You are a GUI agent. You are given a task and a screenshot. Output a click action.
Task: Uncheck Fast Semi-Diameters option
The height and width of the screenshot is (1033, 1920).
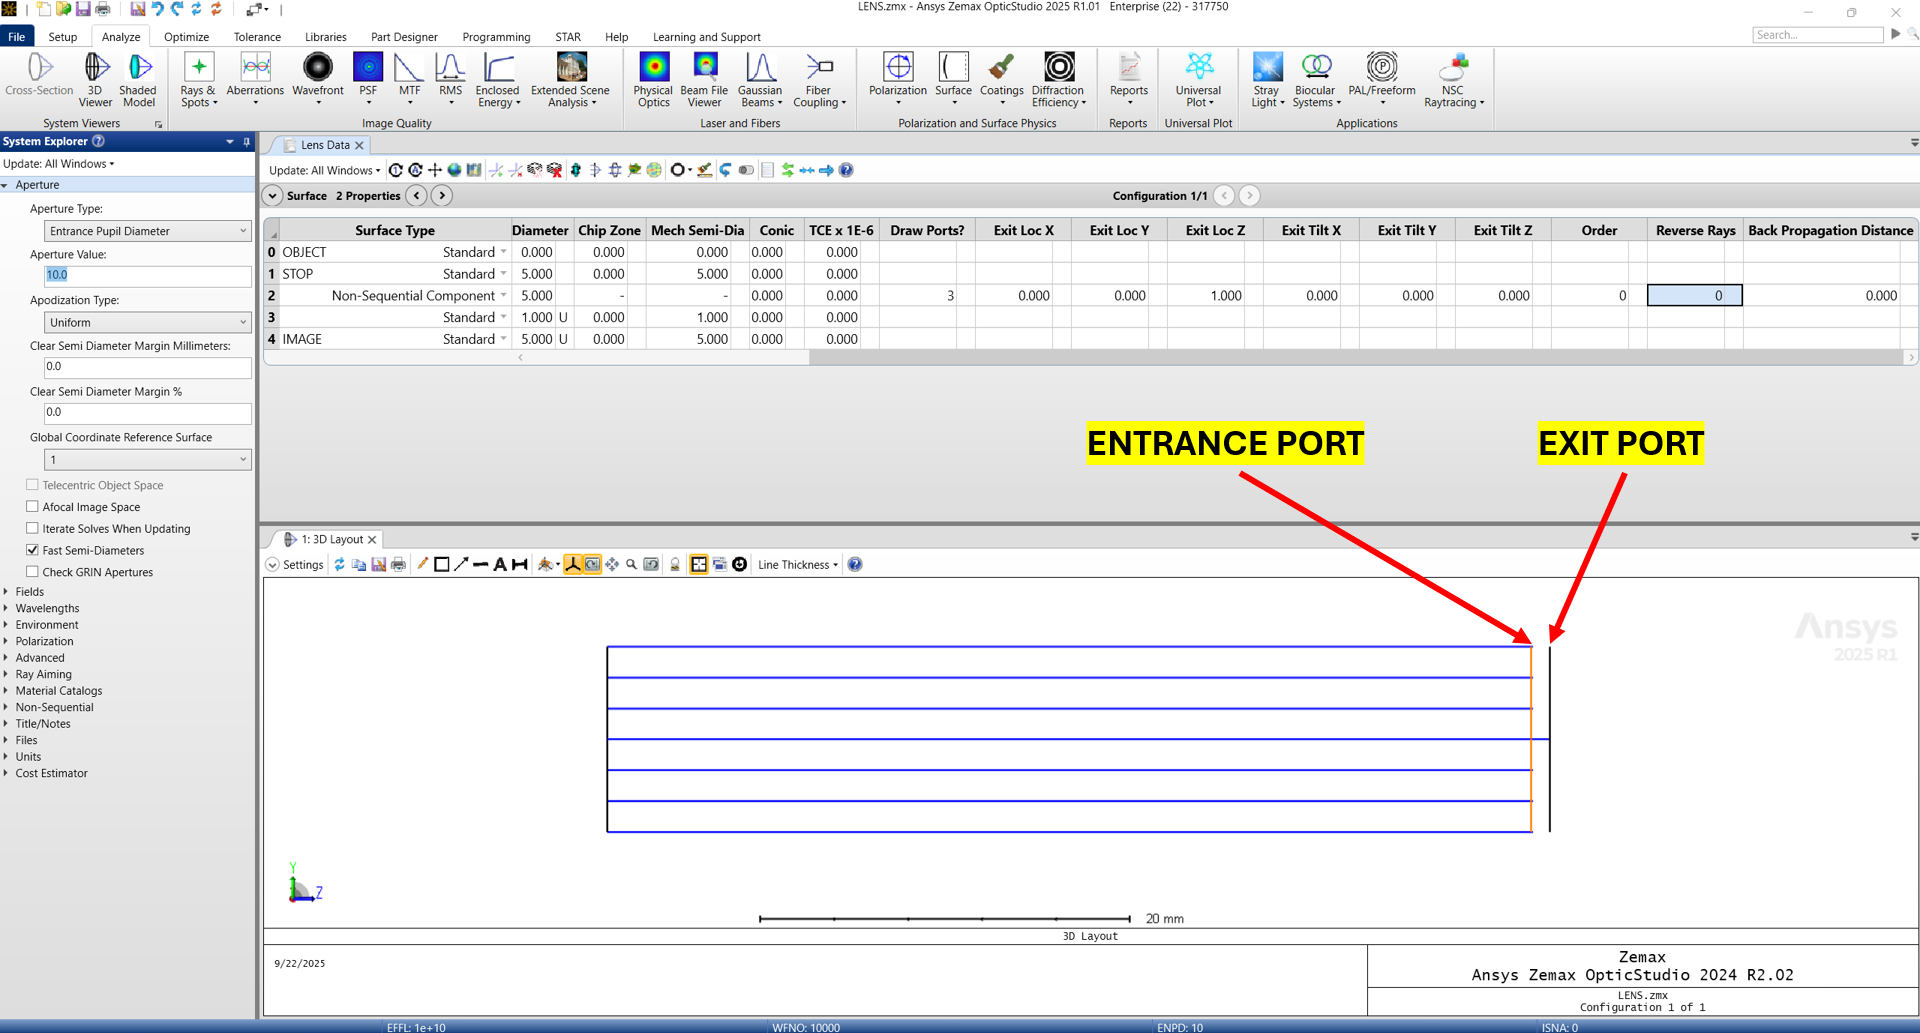click(x=33, y=550)
